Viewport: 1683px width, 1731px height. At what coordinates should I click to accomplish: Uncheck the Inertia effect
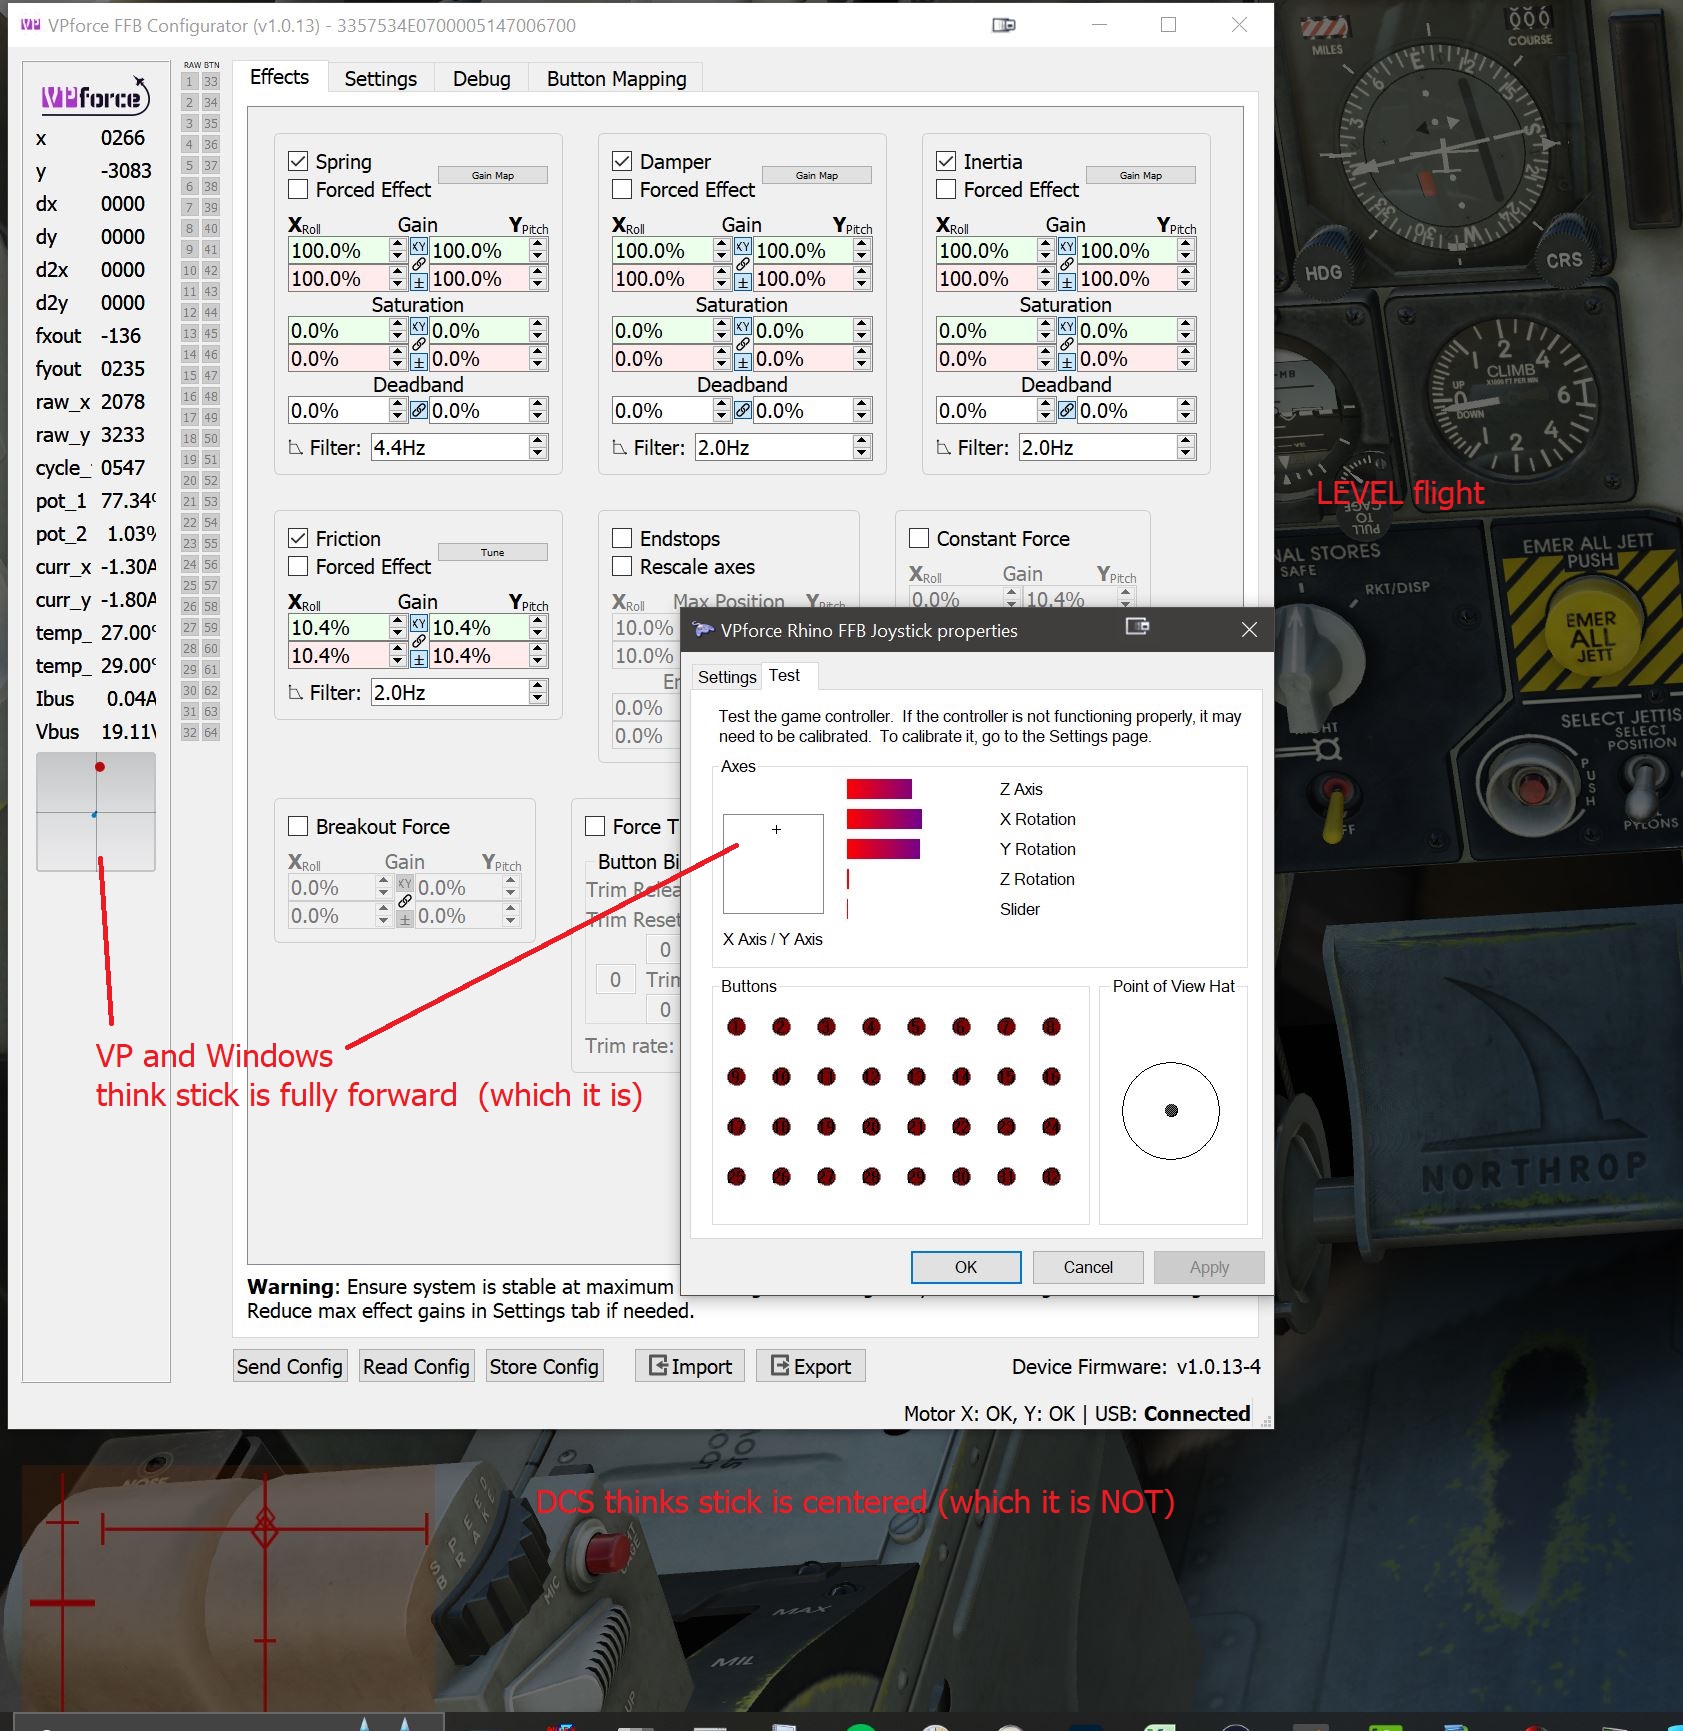coord(946,161)
